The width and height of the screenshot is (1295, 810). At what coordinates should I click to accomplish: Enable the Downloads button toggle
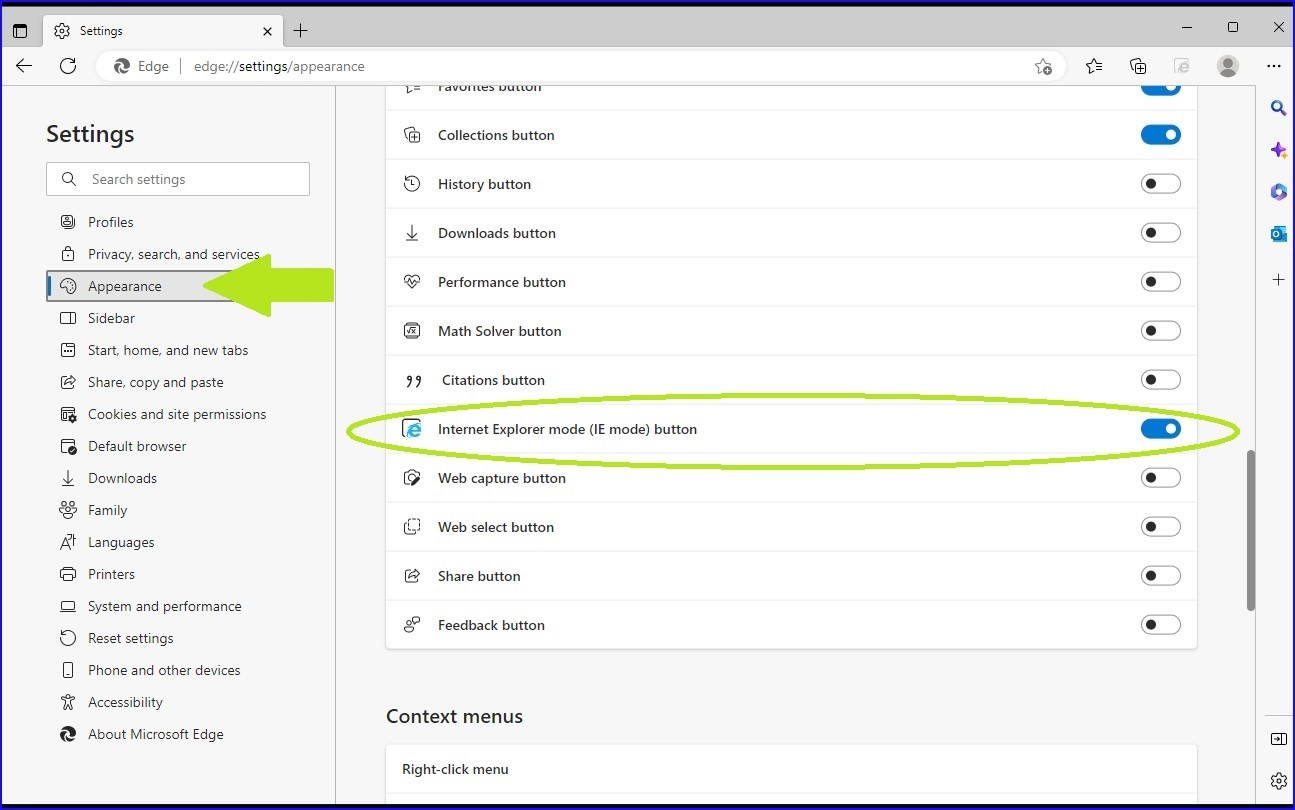tap(1161, 233)
